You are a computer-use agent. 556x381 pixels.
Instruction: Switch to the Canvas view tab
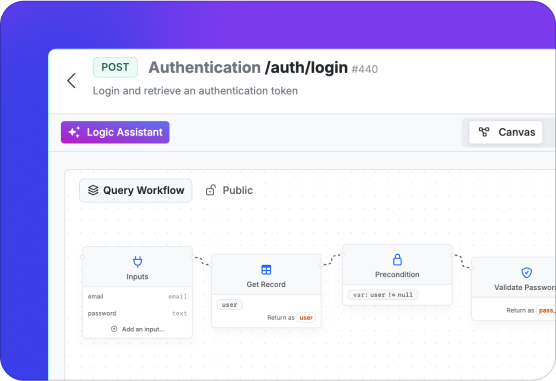click(x=506, y=132)
